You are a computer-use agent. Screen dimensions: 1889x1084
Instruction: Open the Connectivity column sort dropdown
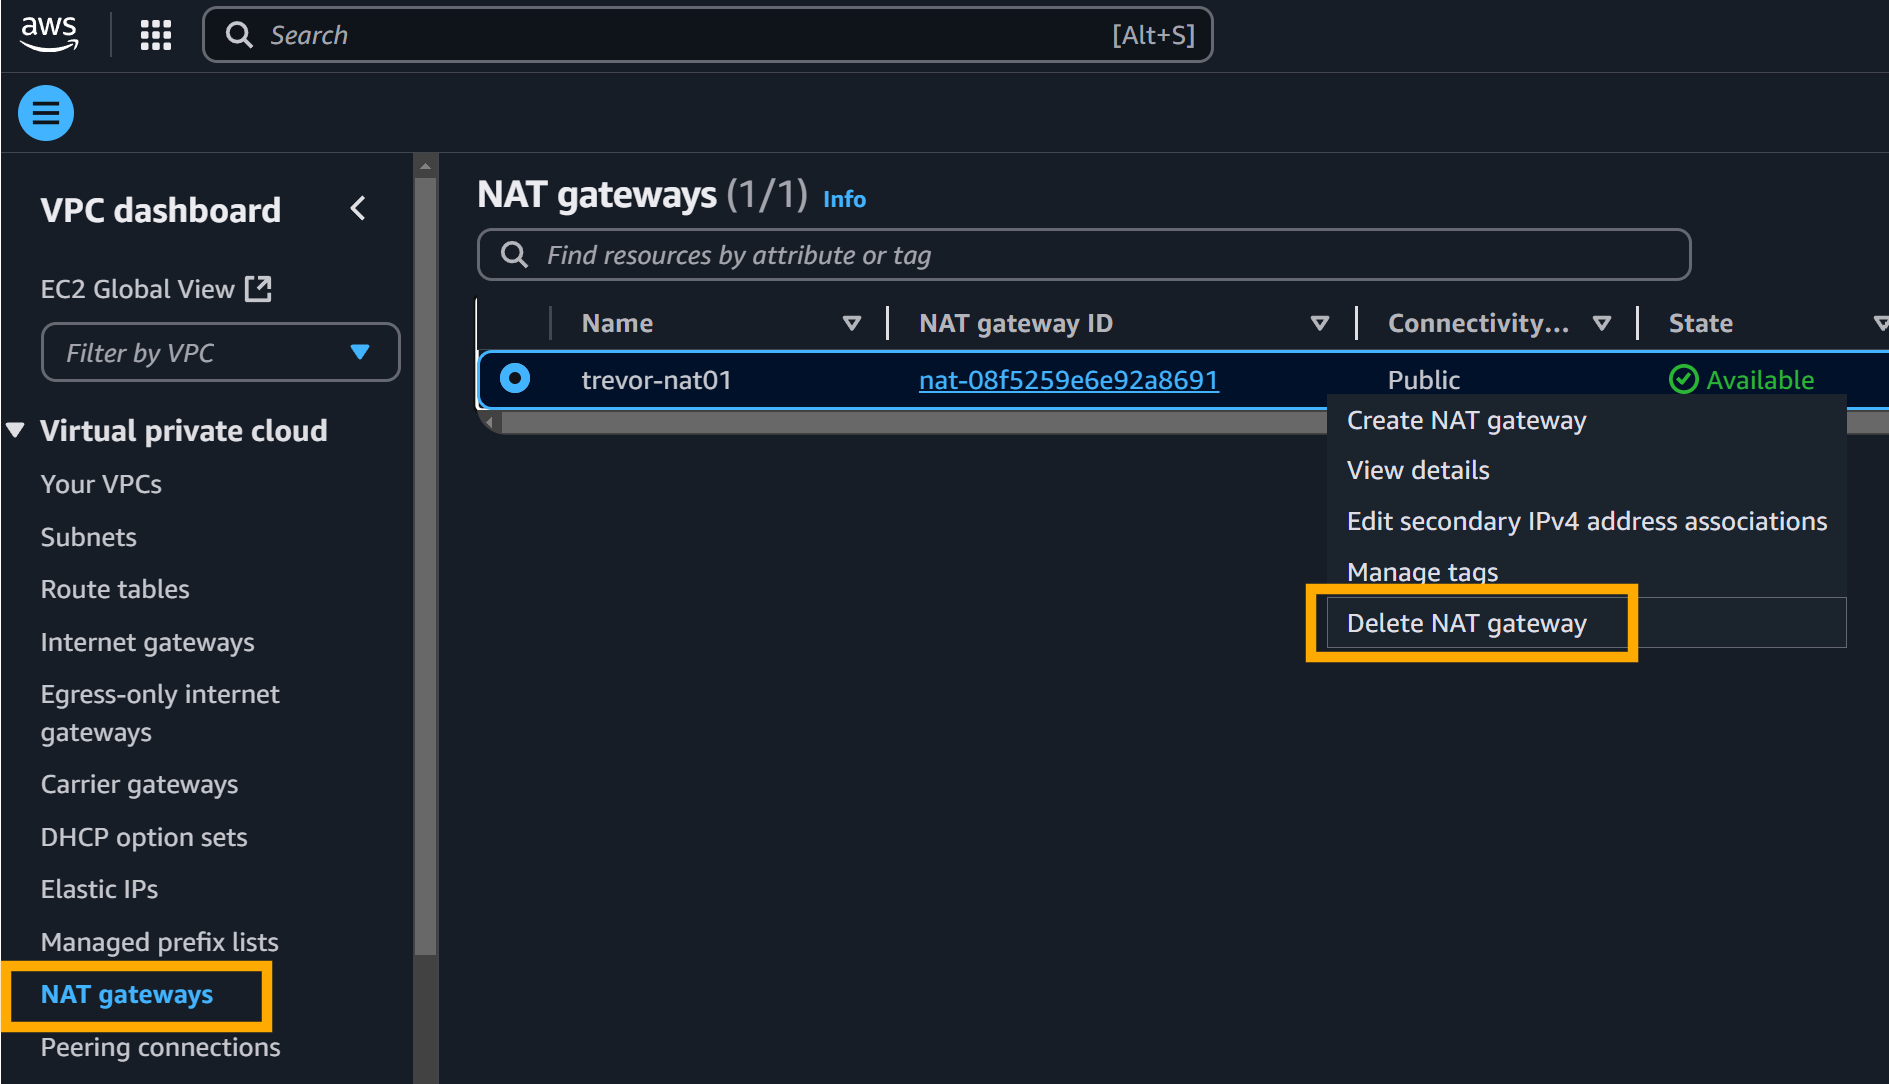(x=1604, y=322)
